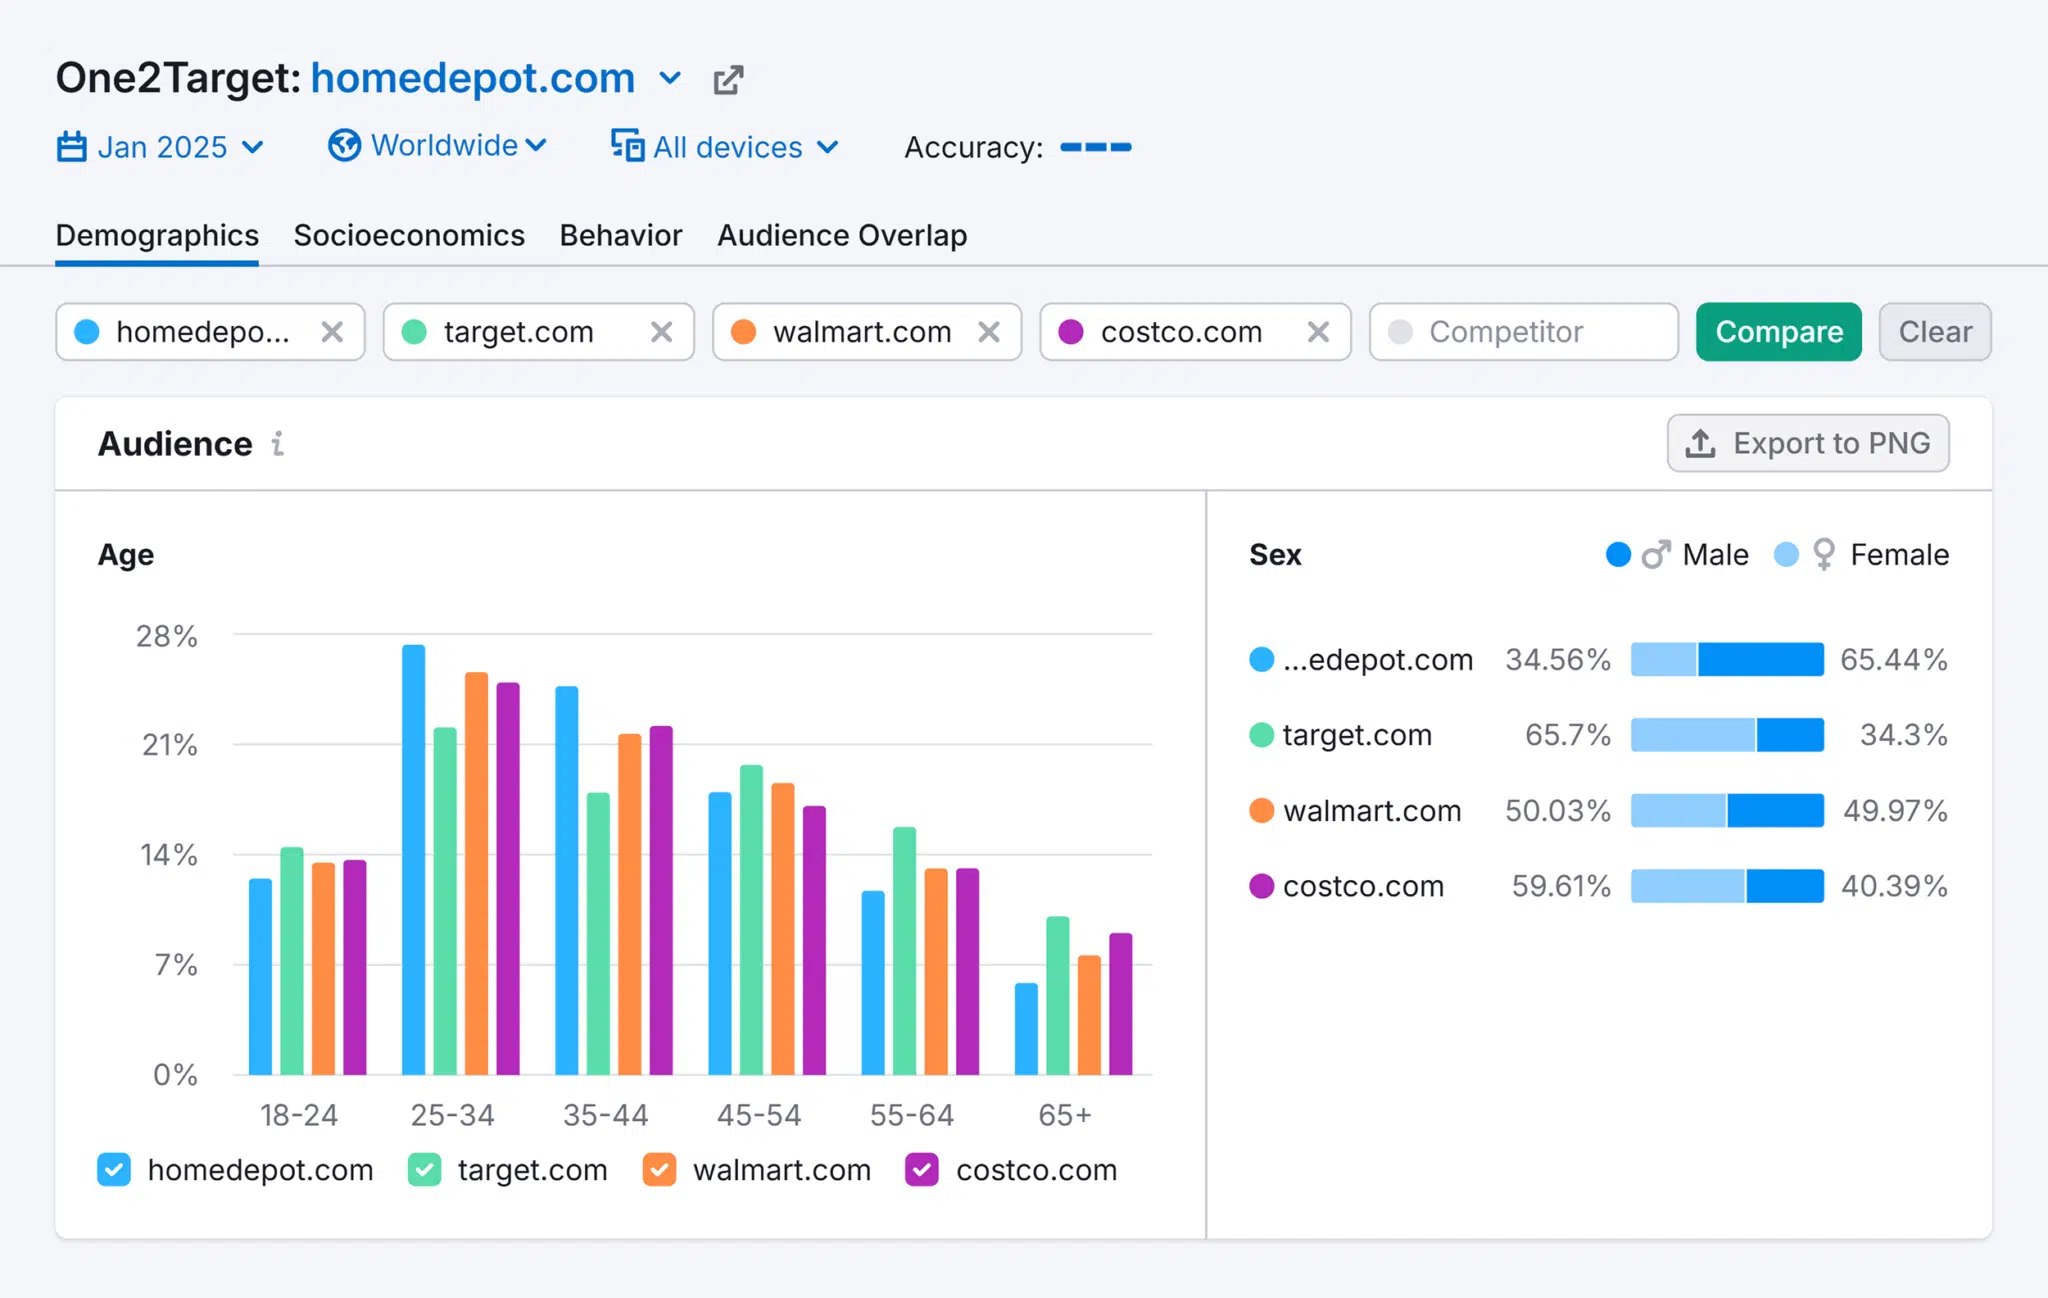
Task: Remove costco.com from comparison
Action: 1318,332
